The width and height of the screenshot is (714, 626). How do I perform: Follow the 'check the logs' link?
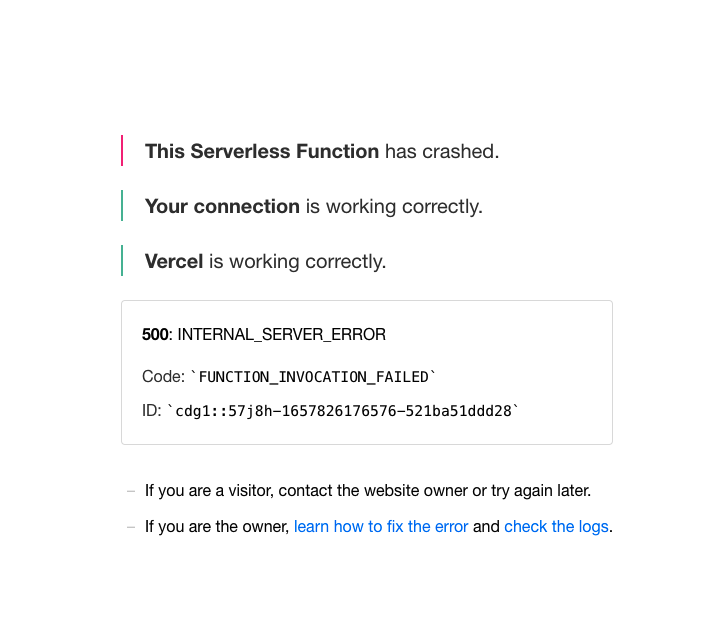[556, 526]
